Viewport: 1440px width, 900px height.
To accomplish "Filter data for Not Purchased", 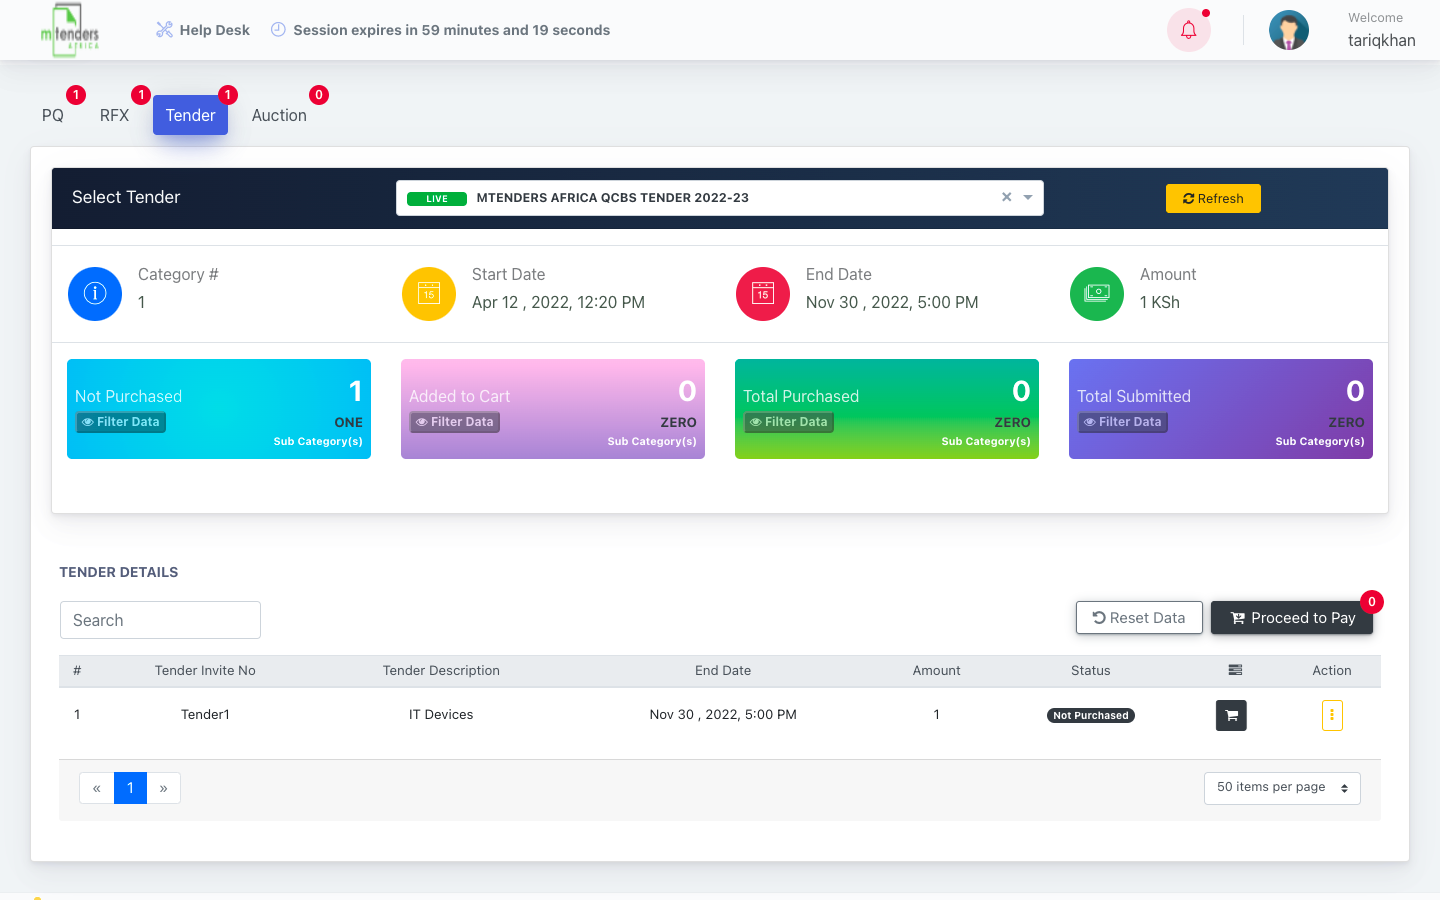I will point(121,422).
